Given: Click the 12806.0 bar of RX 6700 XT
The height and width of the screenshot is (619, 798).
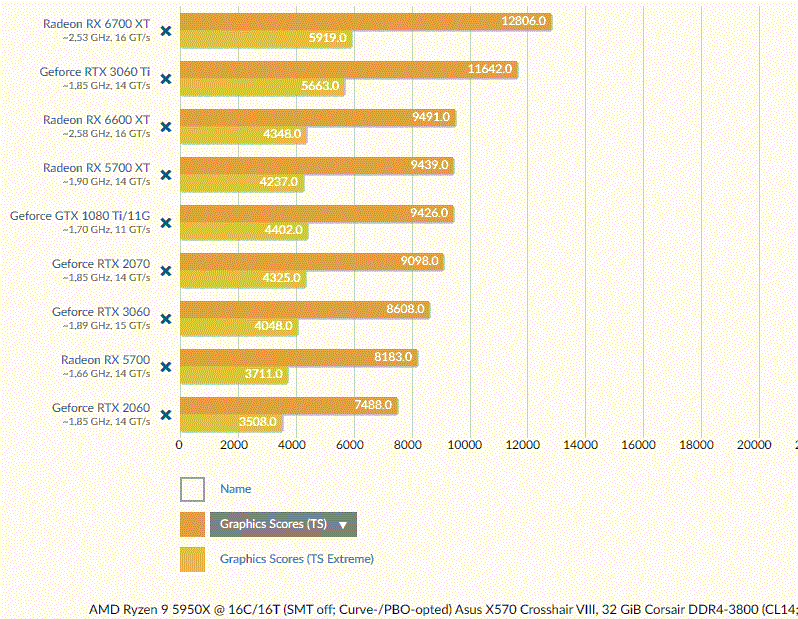Looking at the screenshot, I should coord(366,21).
